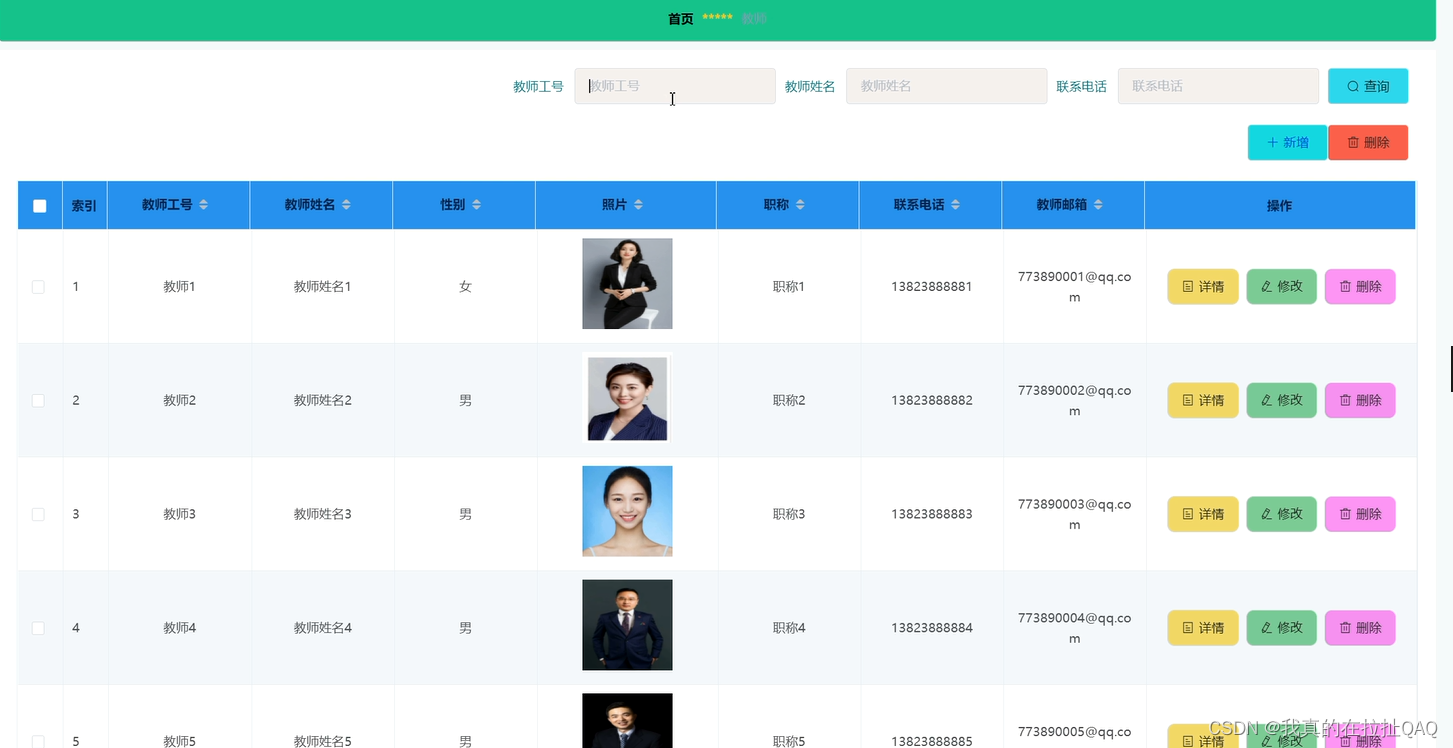Click the sort icon on 教师工号 column
Viewport: 1453px width, 748px height.
tap(203, 204)
